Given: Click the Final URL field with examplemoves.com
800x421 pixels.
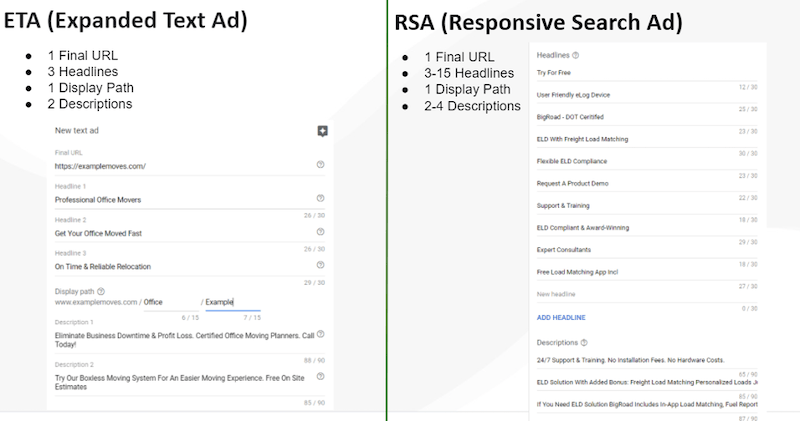Looking at the screenshot, I should coord(190,166).
